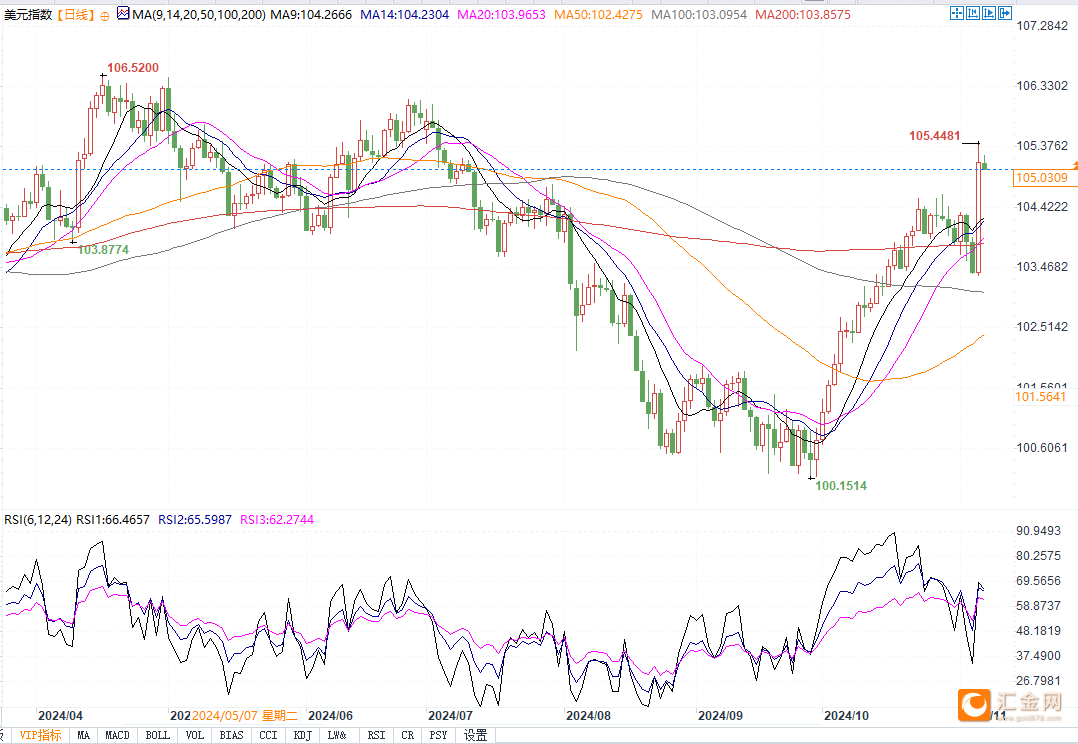Click the MA9:104.2666 value
This screenshot has height=744, width=1078.
[x=311, y=14]
